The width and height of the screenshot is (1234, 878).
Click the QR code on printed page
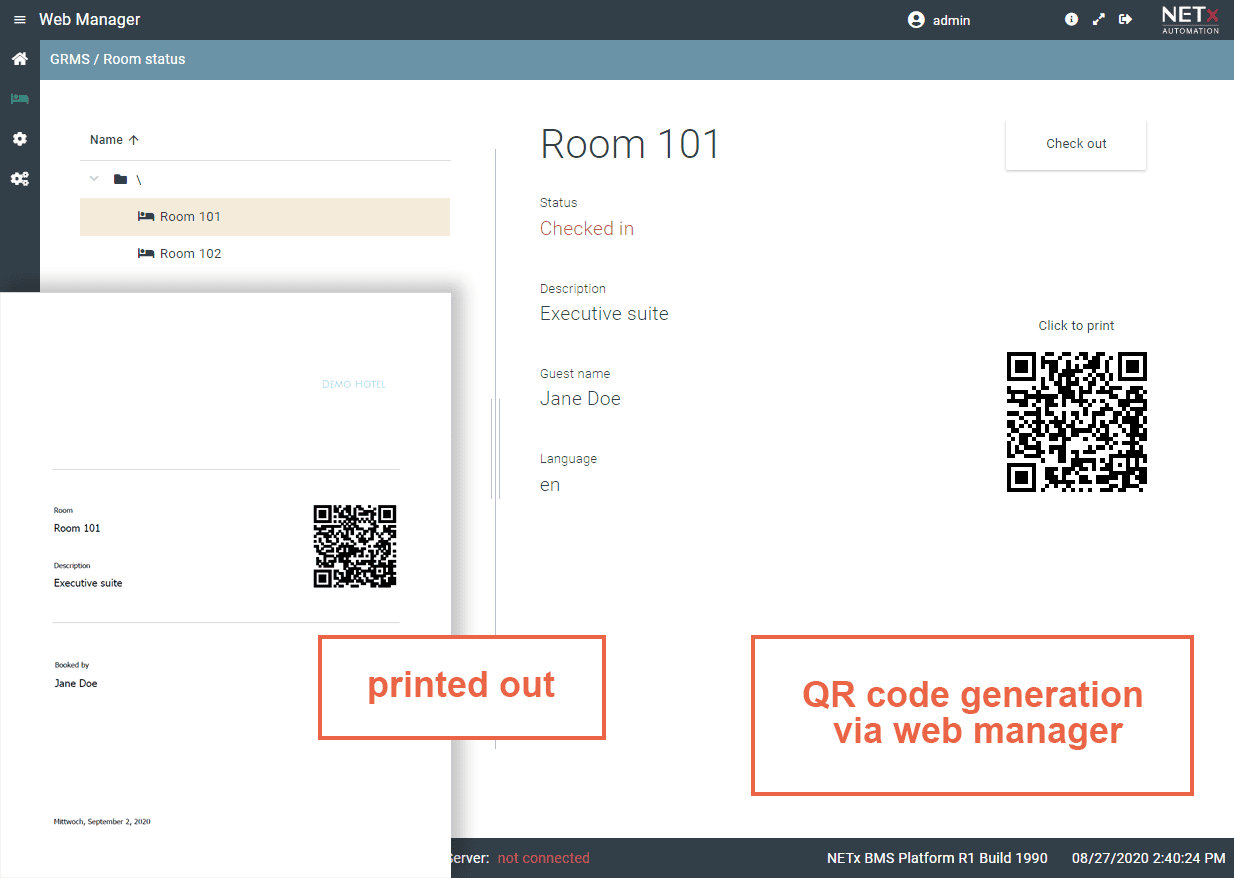click(355, 546)
